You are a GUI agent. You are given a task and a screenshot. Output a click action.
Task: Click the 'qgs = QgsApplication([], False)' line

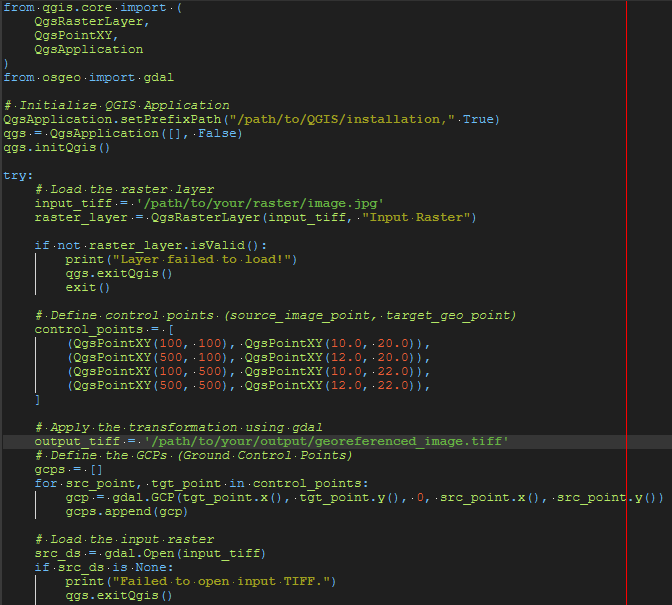coord(123,133)
